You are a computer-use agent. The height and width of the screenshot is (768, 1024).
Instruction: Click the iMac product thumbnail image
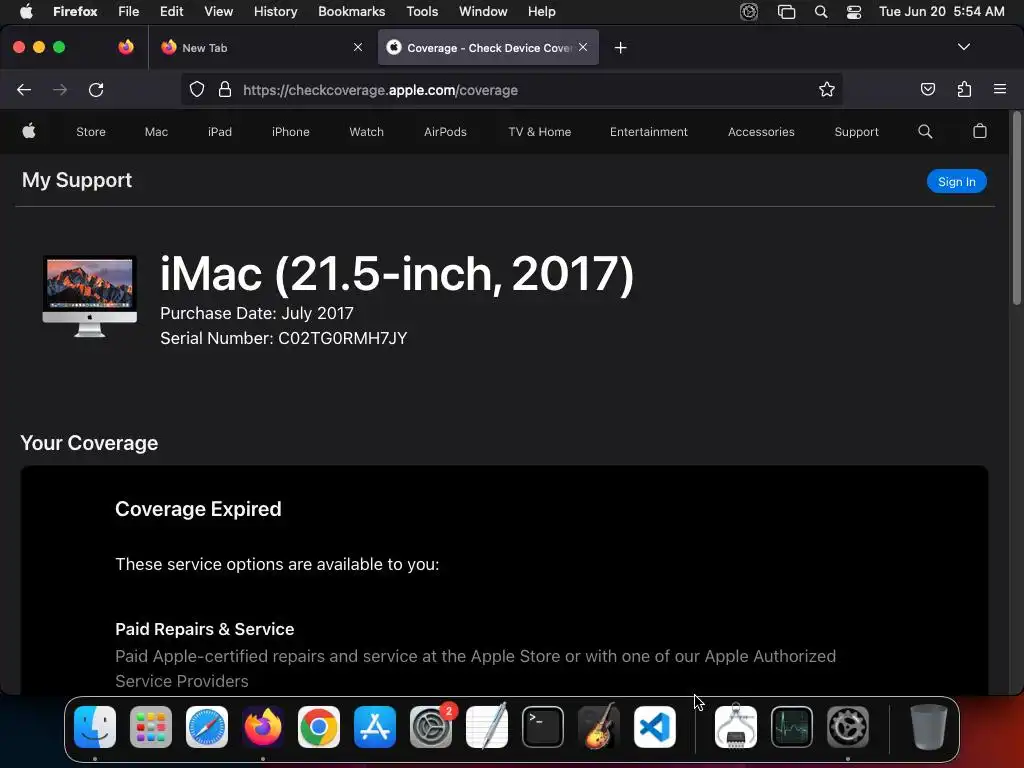(x=89, y=296)
